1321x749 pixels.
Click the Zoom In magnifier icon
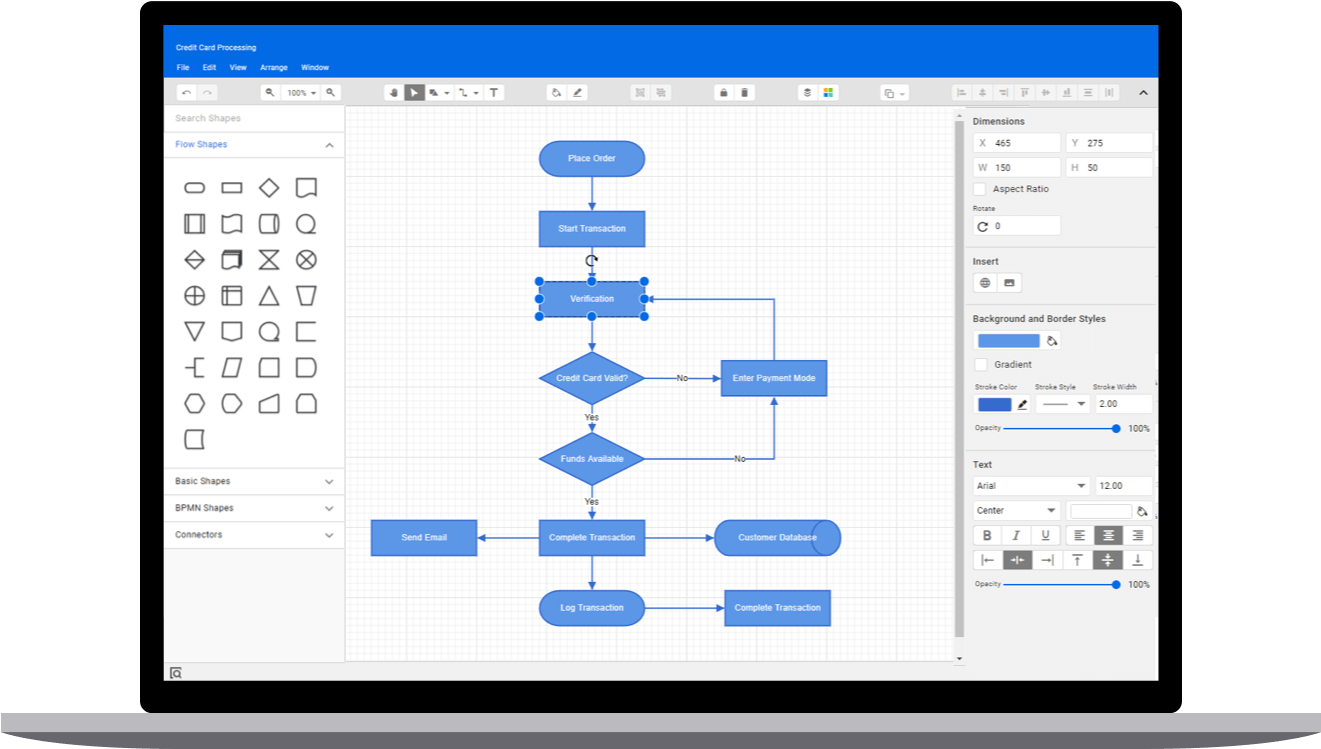click(x=330, y=92)
